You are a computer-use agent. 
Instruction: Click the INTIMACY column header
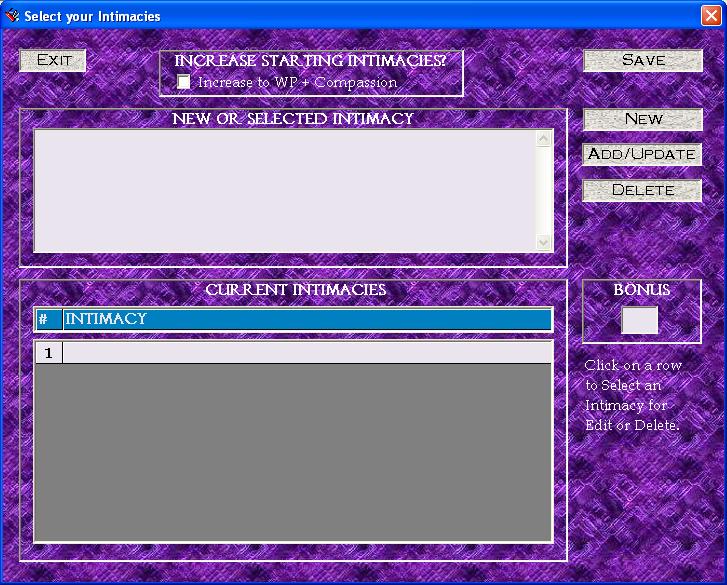307,319
